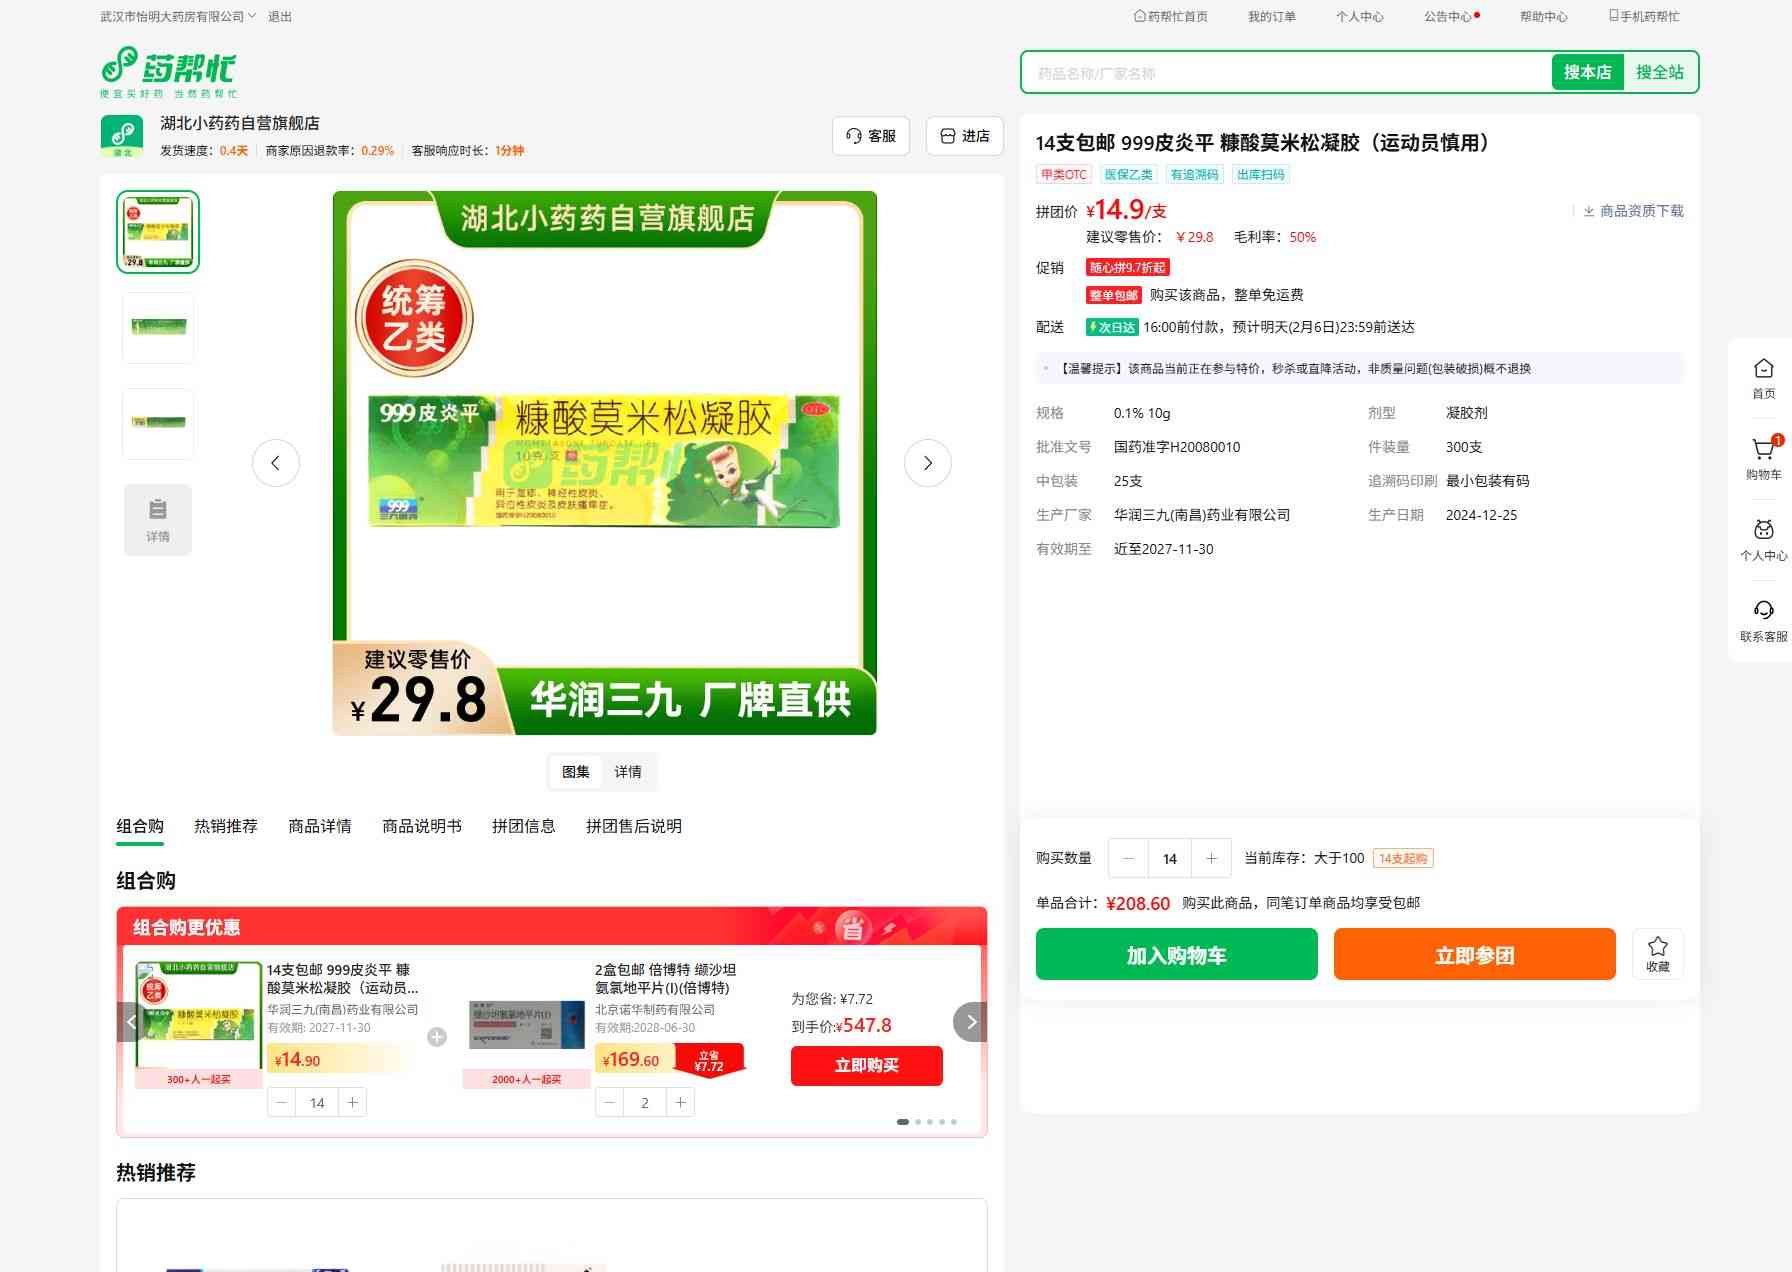This screenshot has width=1792, height=1272.
Task: Switch to 商品说明书 tab
Action: [421, 826]
